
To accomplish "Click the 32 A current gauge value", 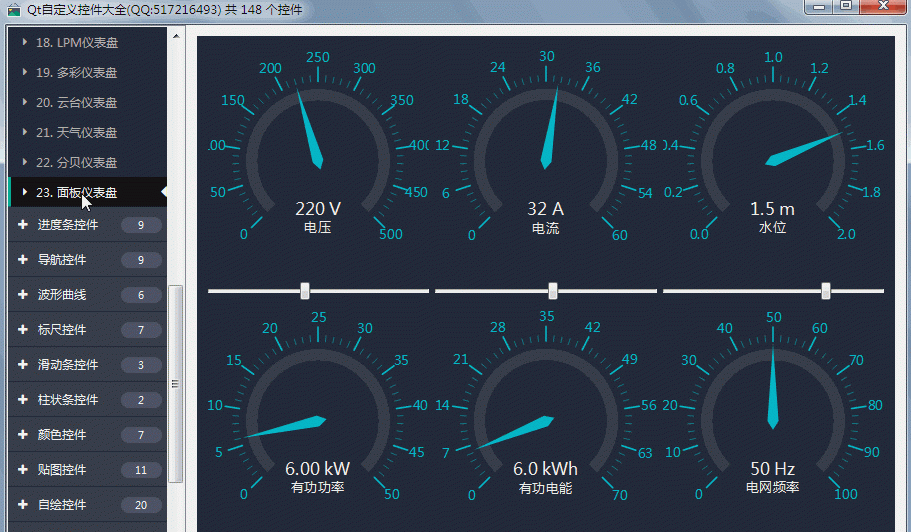I will point(546,209).
